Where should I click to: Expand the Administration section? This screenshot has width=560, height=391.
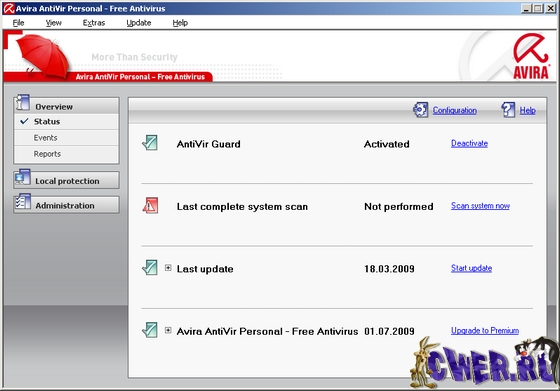(66, 205)
